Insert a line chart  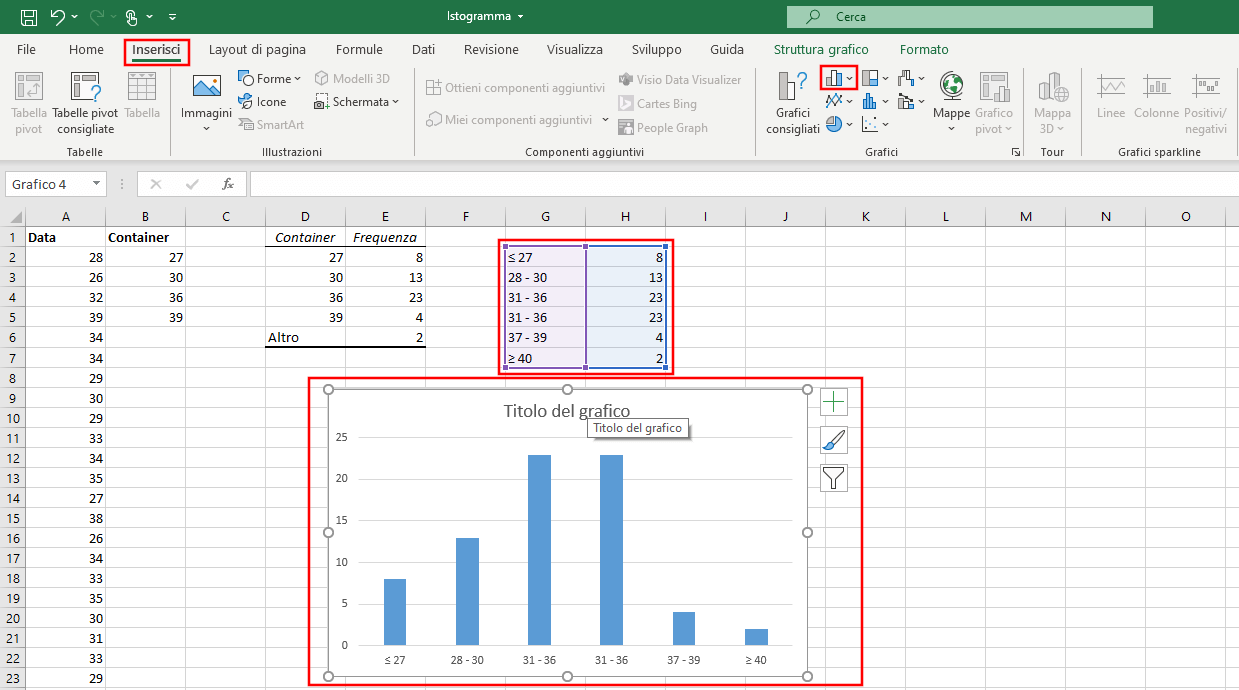click(x=835, y=100)
